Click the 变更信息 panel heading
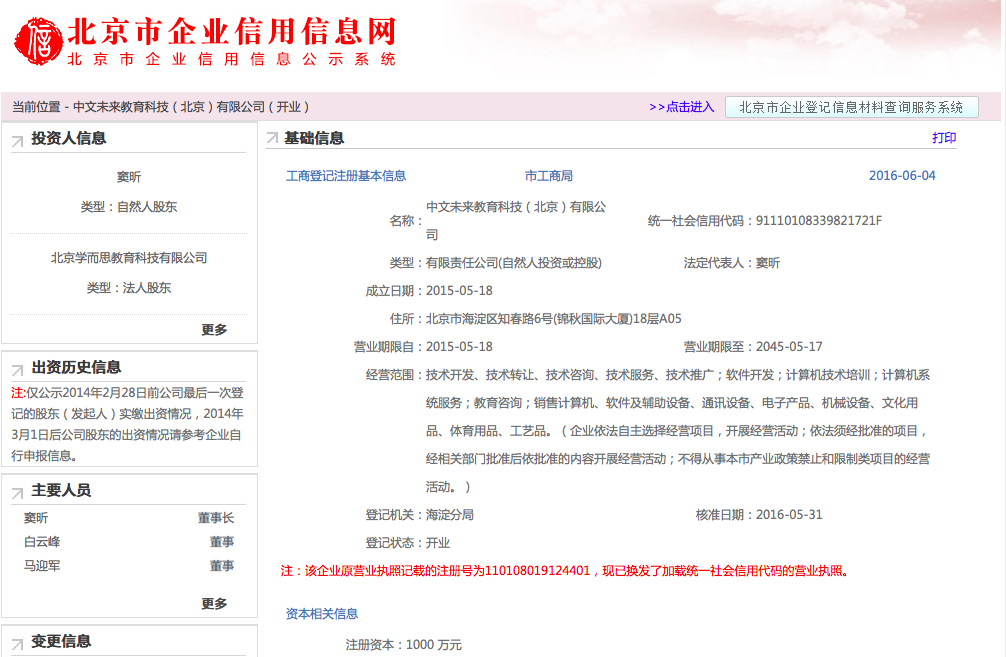 click(61, 642)
